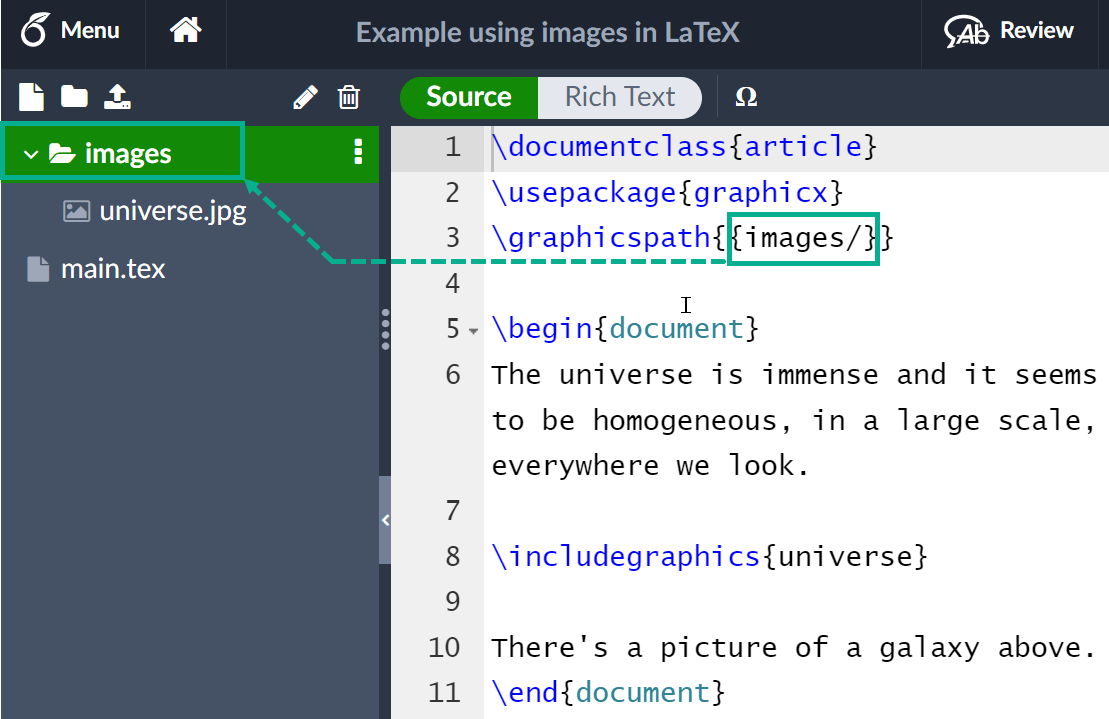
Task: Click the vertical dots panel resize handle
Action: click(x=385, y=329)
